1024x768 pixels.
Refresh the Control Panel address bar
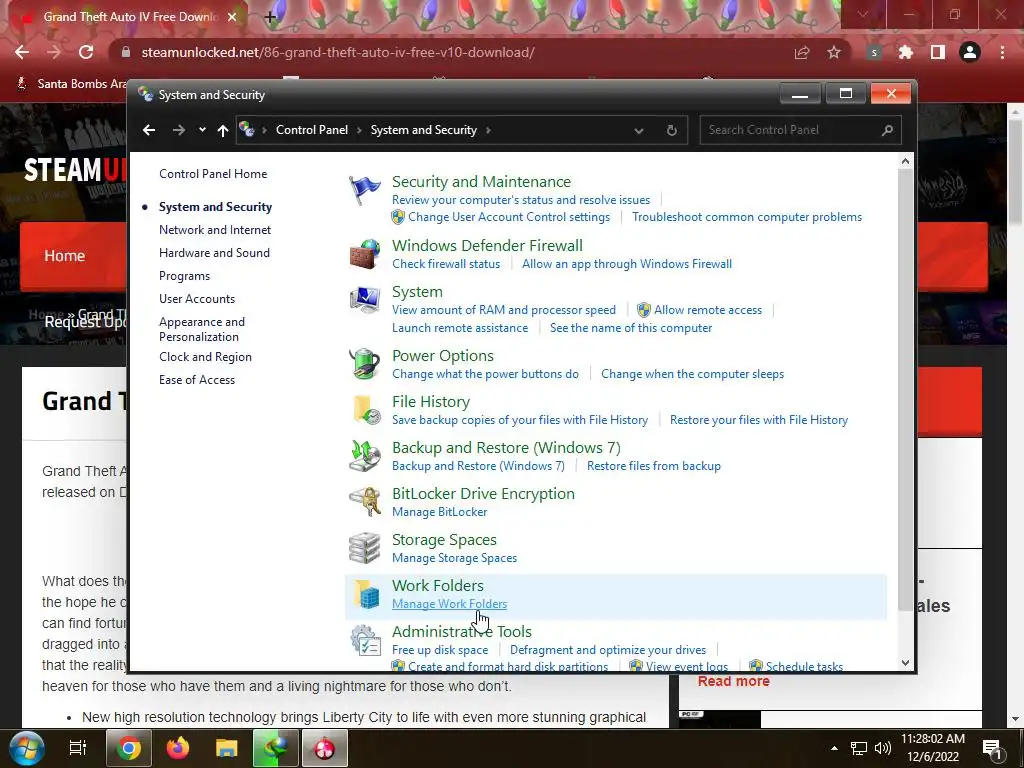[671, 130]
